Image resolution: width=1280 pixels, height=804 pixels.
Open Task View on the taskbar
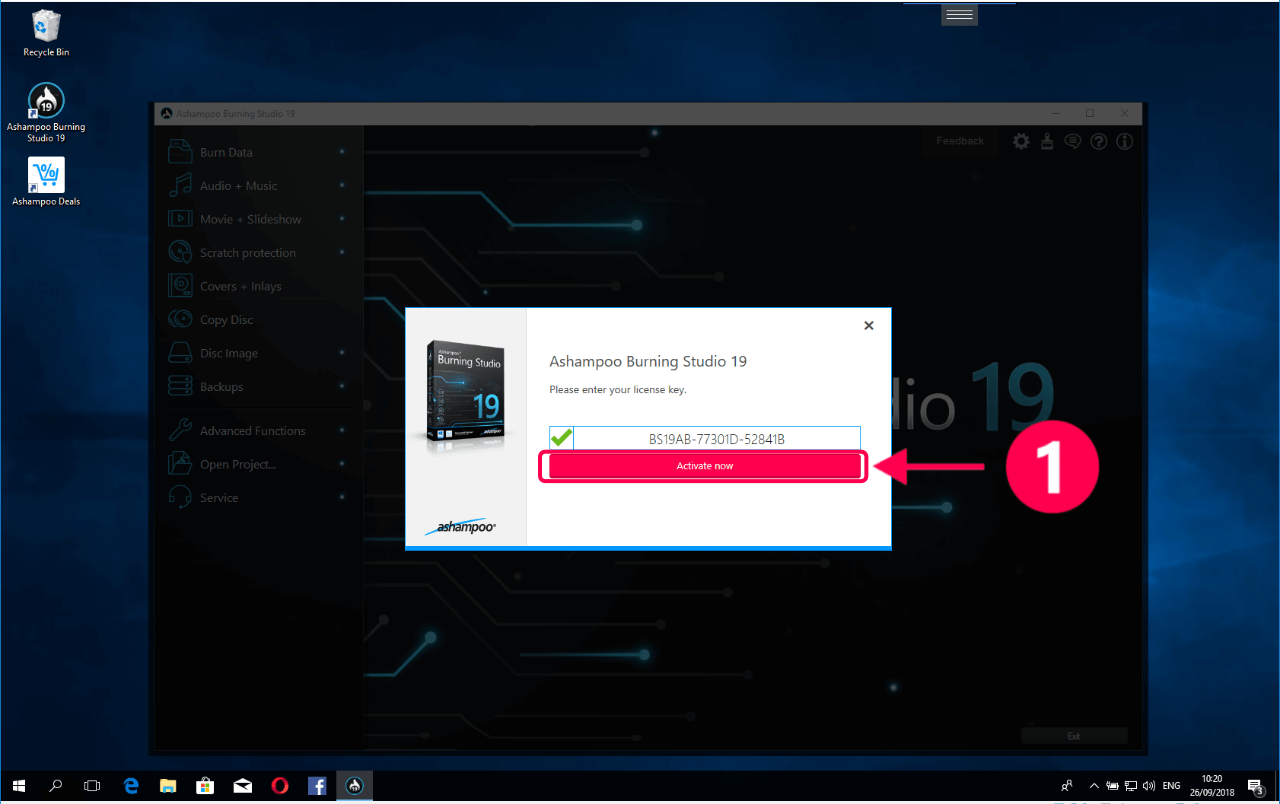tap(93, 787)
